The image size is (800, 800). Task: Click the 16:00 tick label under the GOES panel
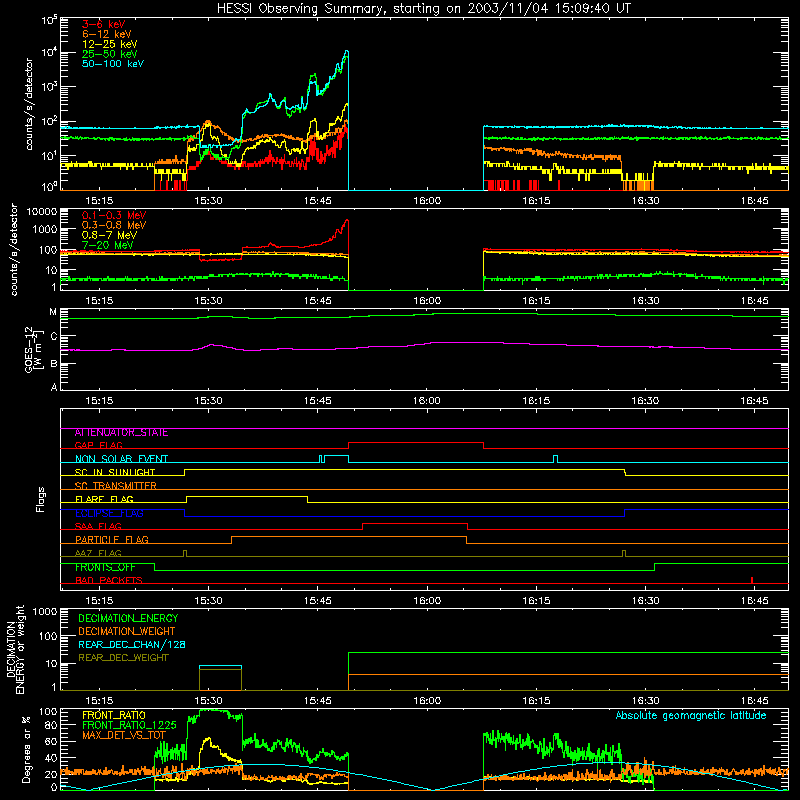pos(427,401)
